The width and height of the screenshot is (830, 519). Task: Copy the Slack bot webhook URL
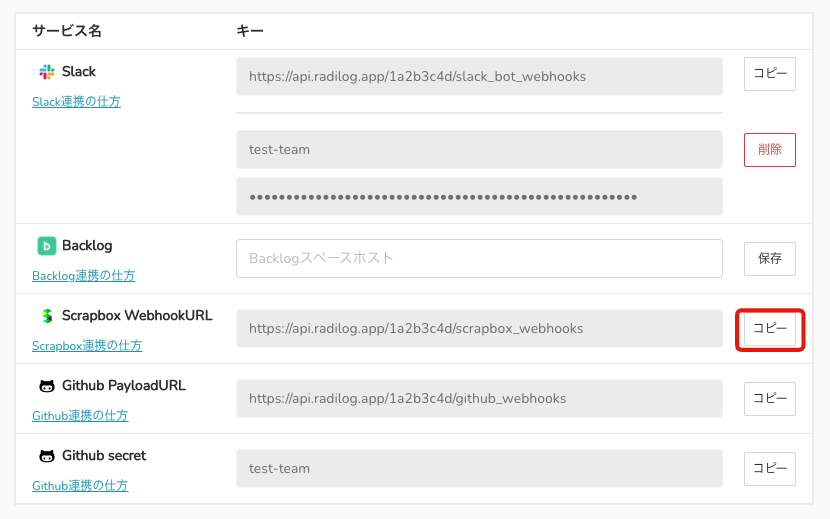click(x=769, y=75)
